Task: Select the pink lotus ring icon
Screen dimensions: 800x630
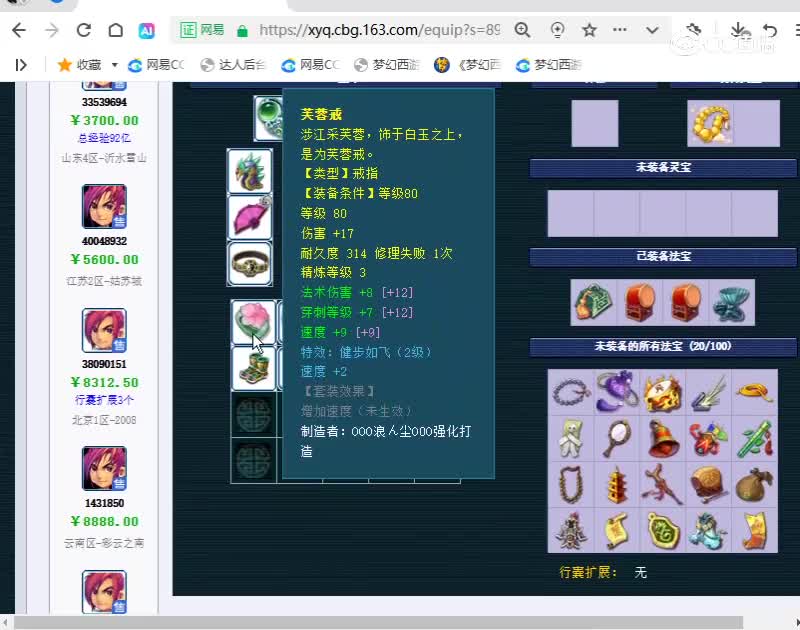Action: click(x=253, y=321)
